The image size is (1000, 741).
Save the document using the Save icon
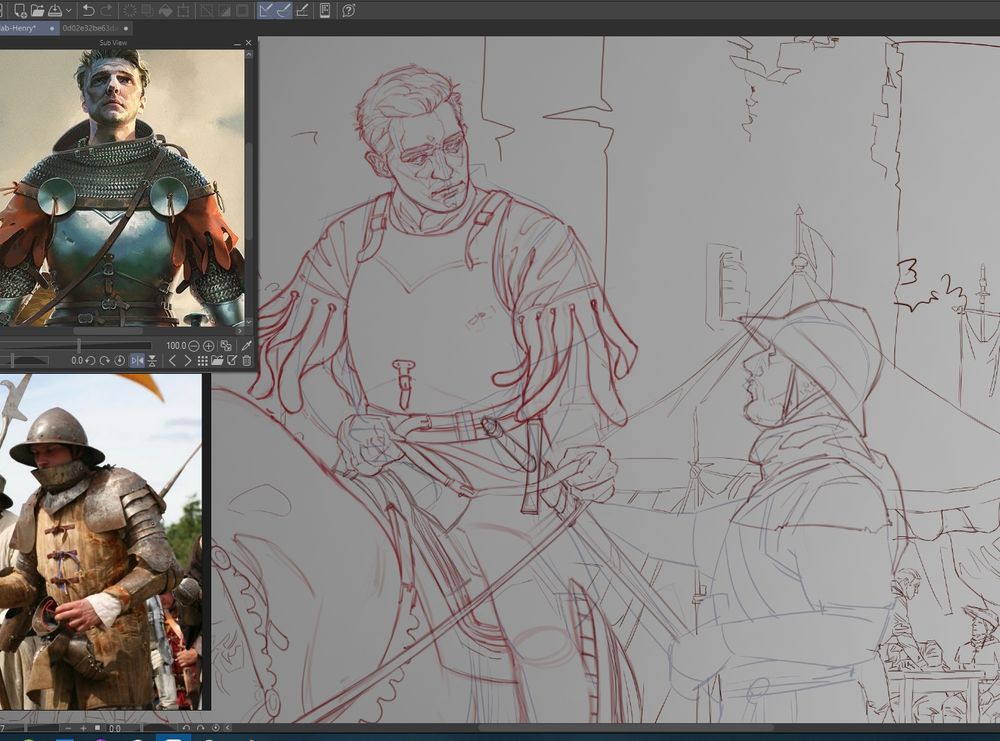pyautogui.click(x=55, y=10)
